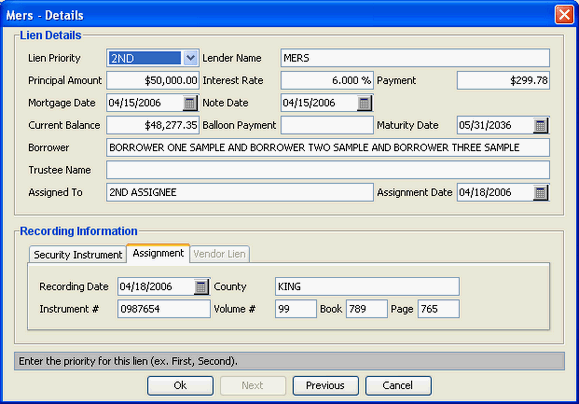Click the selected 2ND value in Lien Priority
579x404 pixels.
(x=145, y=58)
